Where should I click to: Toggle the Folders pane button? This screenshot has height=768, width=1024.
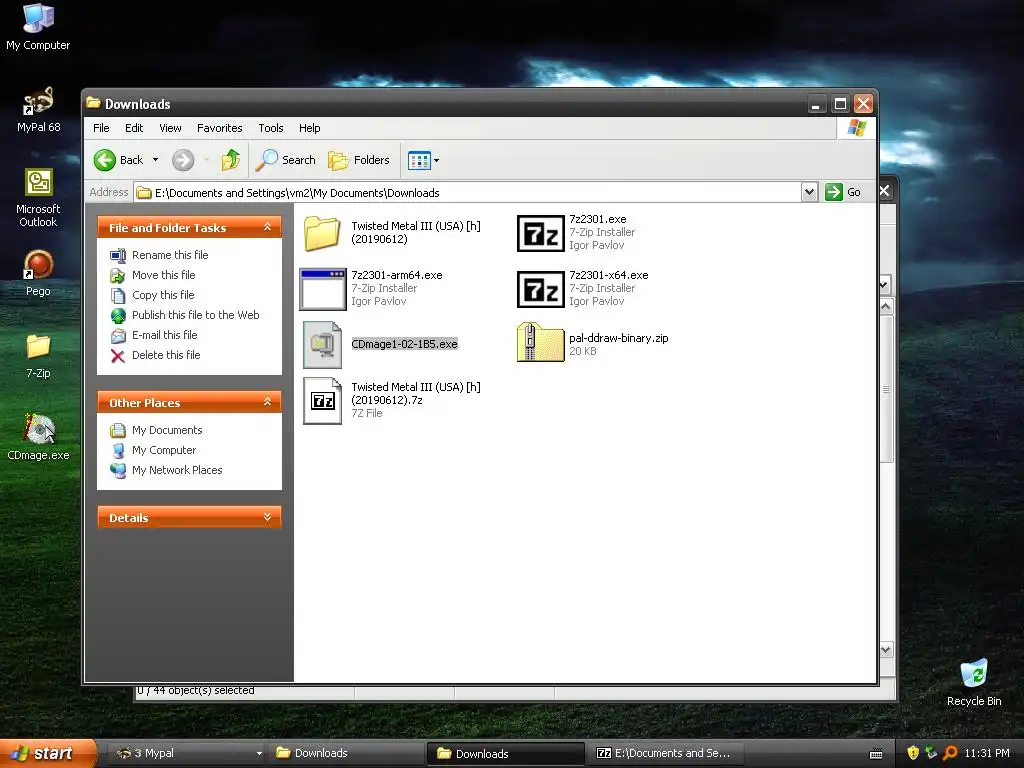(x=359, y=160)
